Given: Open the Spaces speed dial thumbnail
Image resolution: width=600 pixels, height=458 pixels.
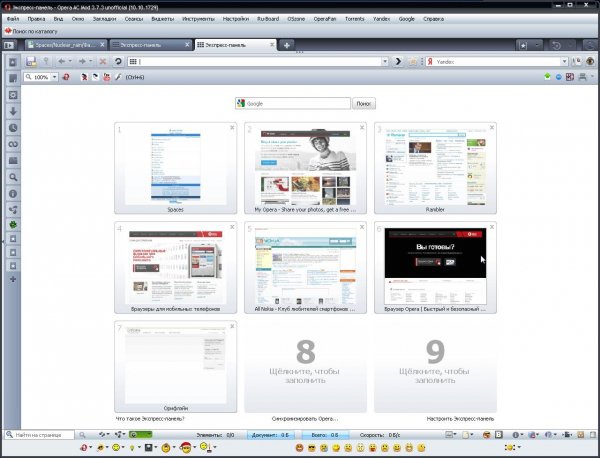Looking at the screenshot, I should 175,168.
